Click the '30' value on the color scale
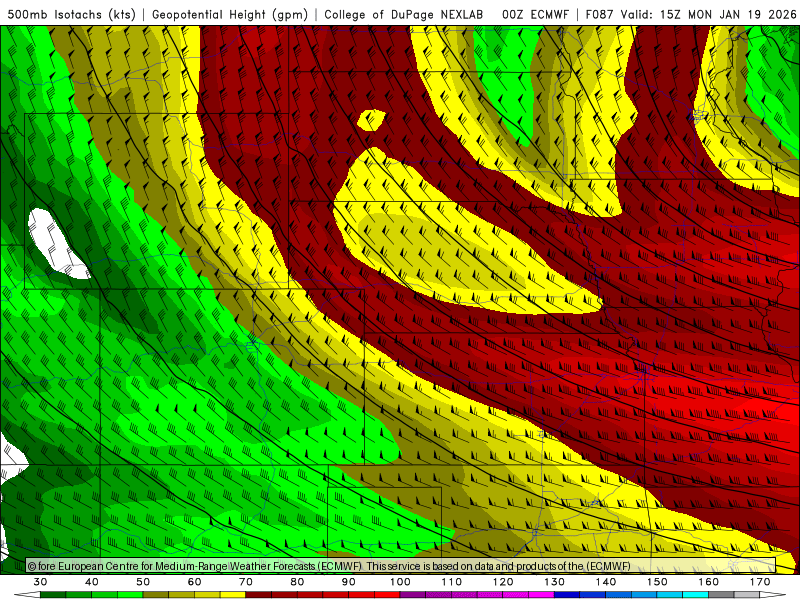The width and height of the screenshot is (800, 600). (40, 582)
